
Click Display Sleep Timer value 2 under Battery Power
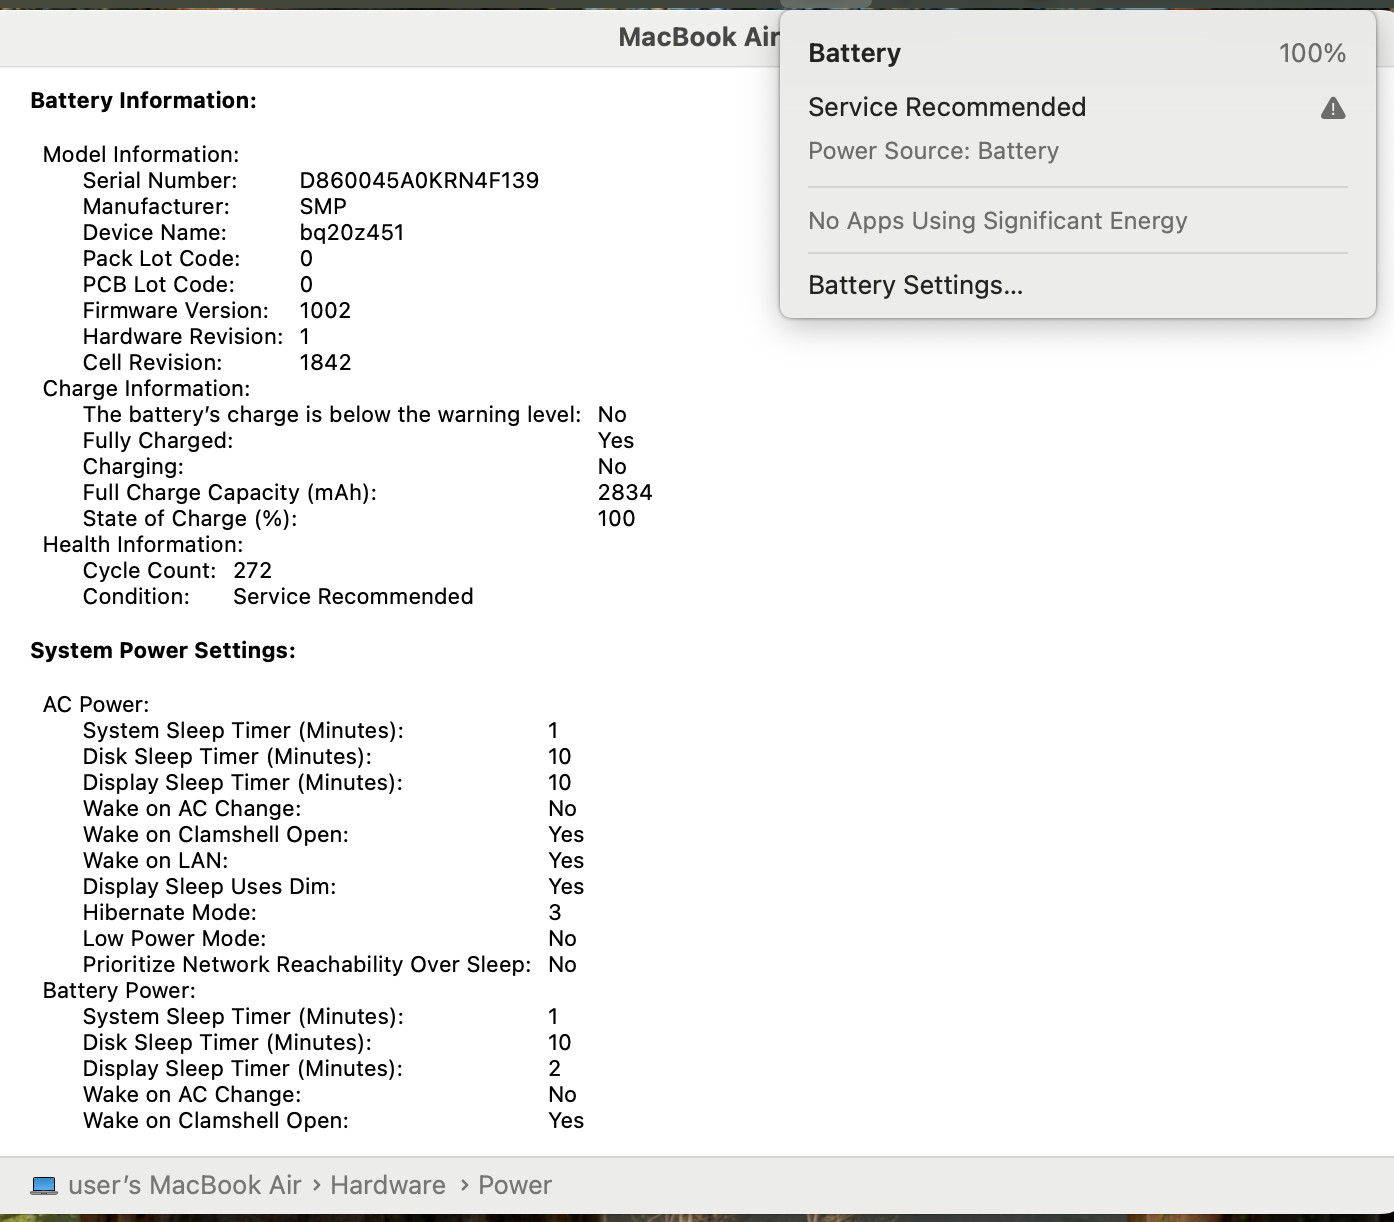coord(555,1069)
